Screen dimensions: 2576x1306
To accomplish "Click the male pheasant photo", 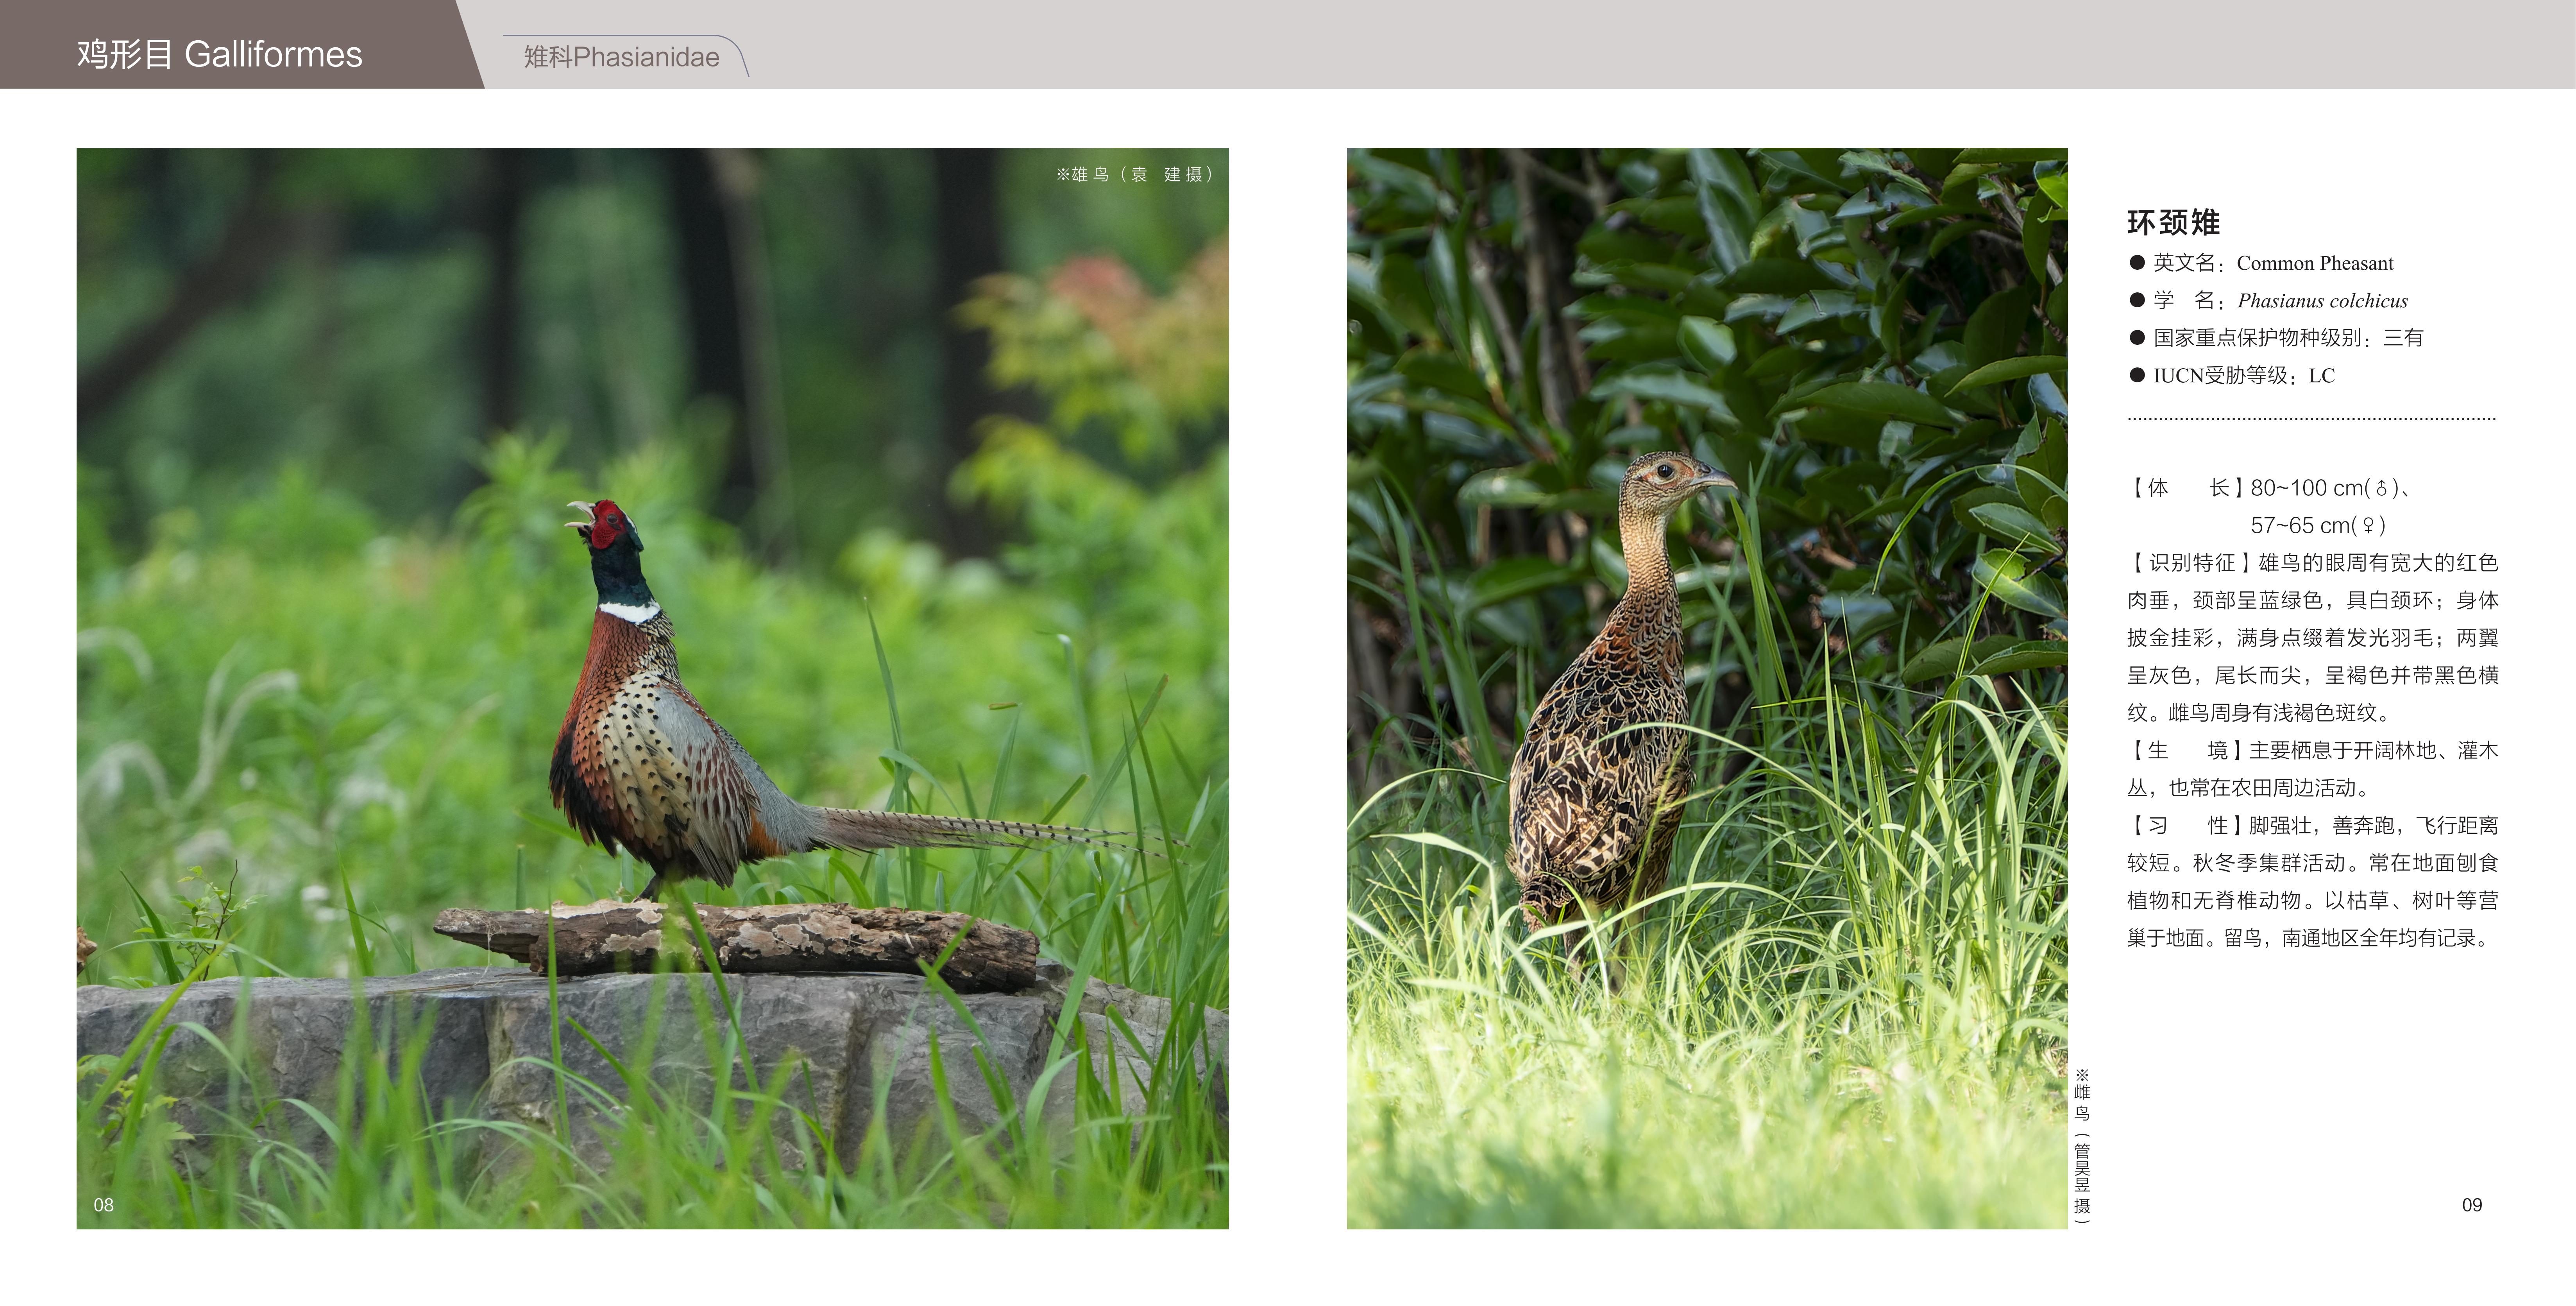I will click(x=652, y=688).
